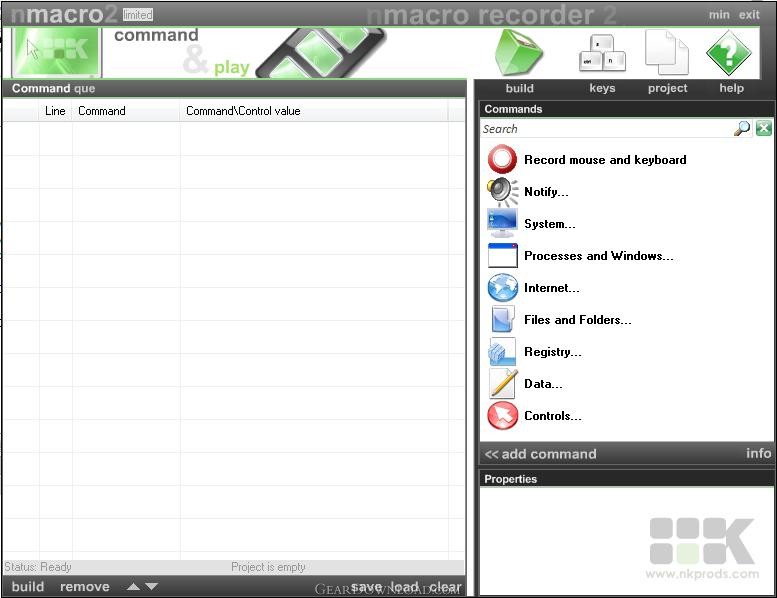Switch to the help tab label
Image resolution: width=777 pixels, height=598 pixels.
731,88
